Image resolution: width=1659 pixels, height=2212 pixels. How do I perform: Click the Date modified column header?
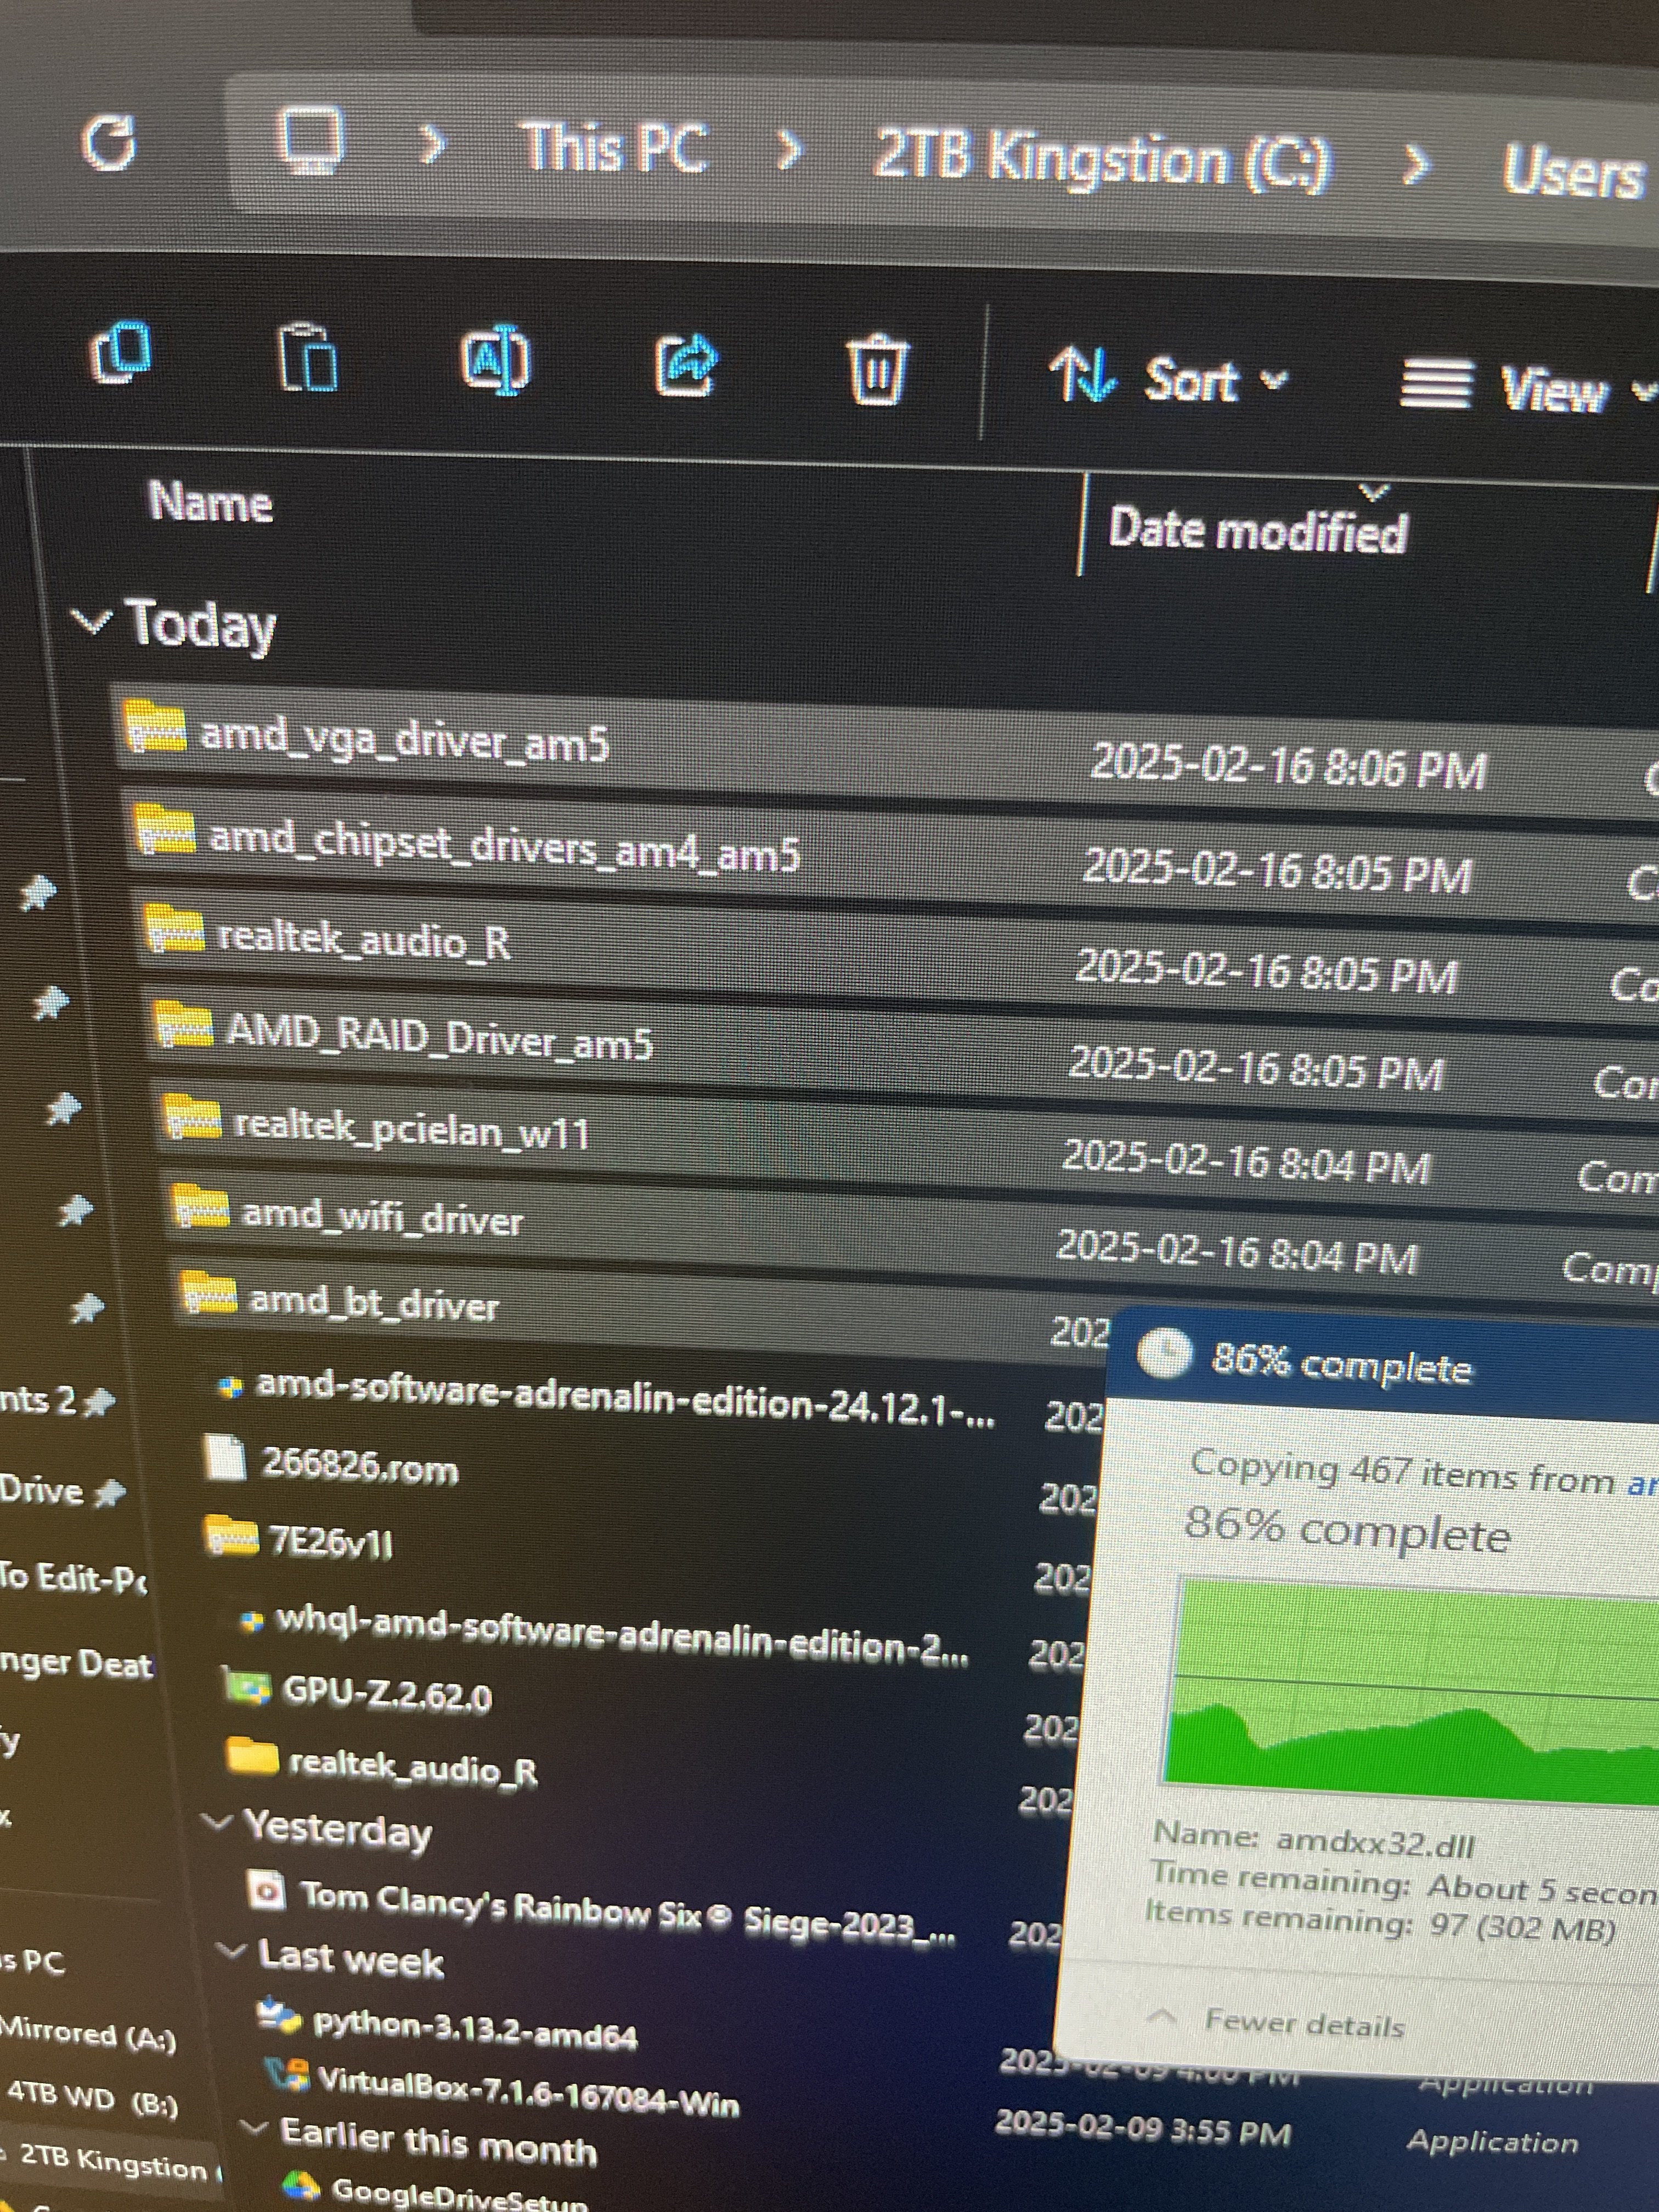(x=1258, y=530)
